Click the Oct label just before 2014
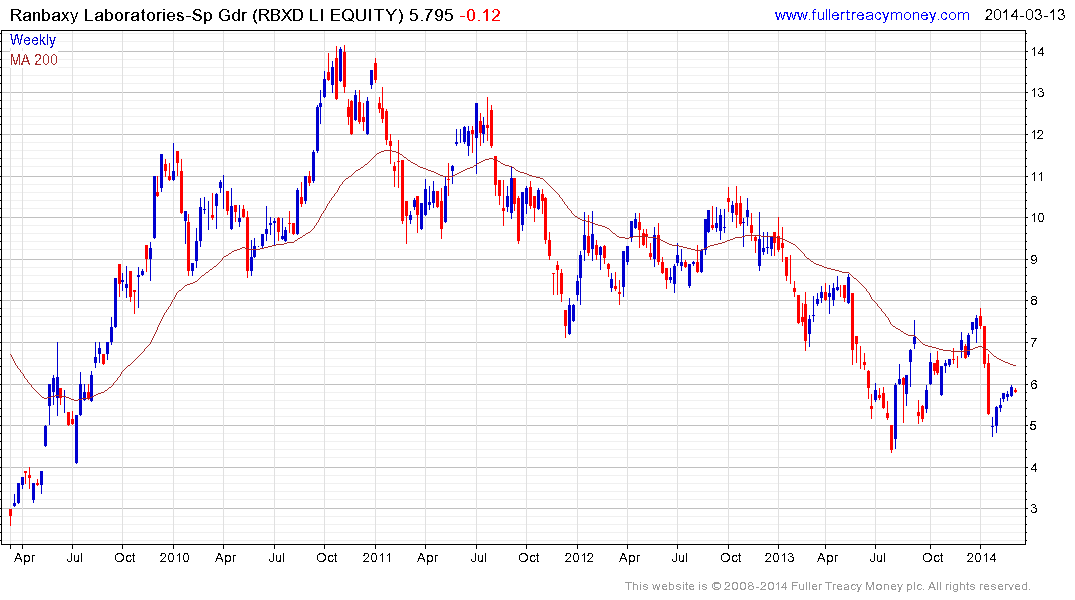Screen dimensions: 1075x600 point(932,557)
